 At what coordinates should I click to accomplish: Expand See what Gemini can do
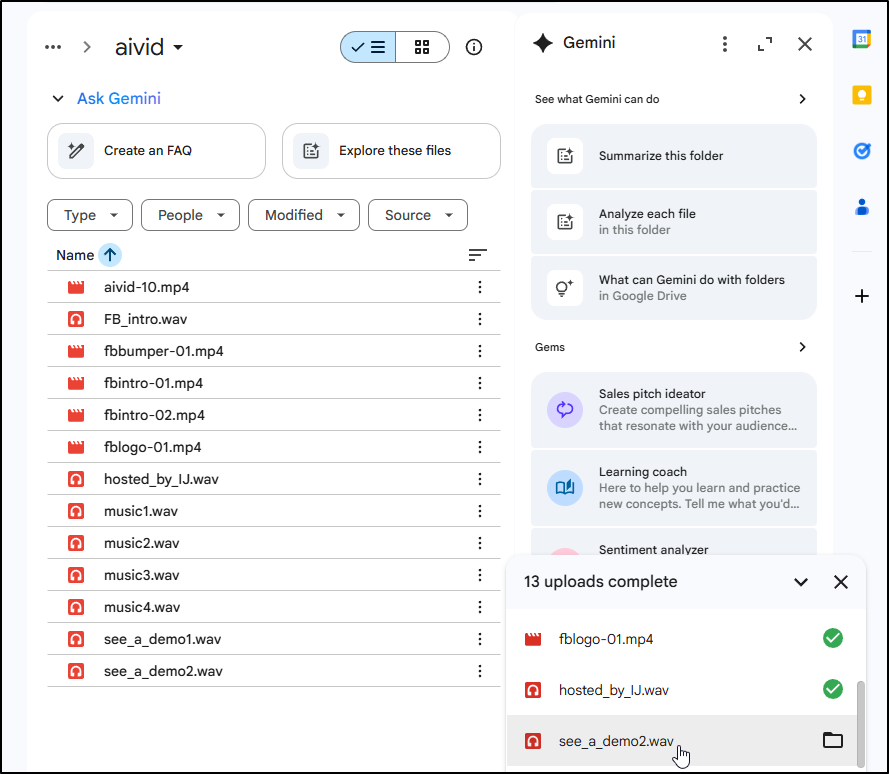pos(802,99)
